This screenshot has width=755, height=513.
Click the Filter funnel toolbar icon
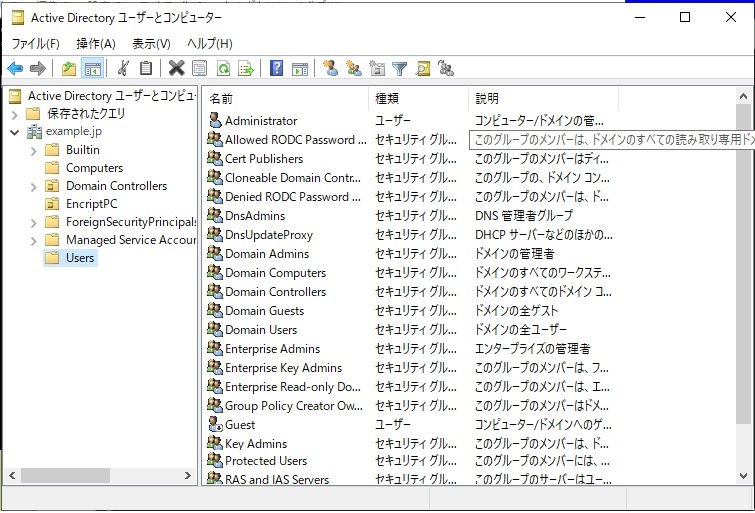click(400, 68)
